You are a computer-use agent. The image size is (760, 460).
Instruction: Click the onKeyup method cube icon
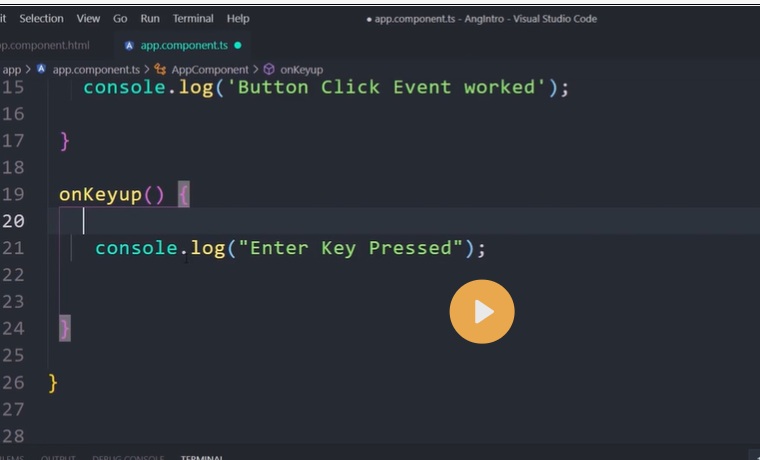pyautogui.click(x=269, y=70)
